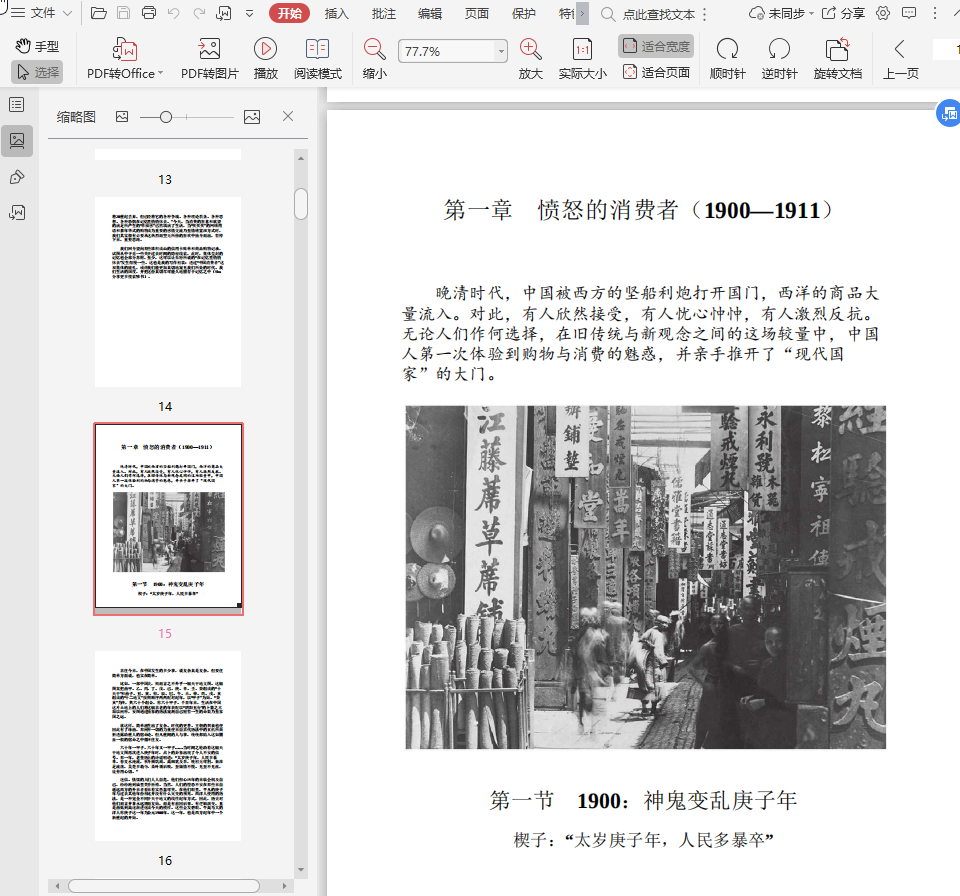This screenshot has width=960, height=896.
Task: Rotate page counterclockwise with 逆时针 icon
Action: click(x=779, y=50)
